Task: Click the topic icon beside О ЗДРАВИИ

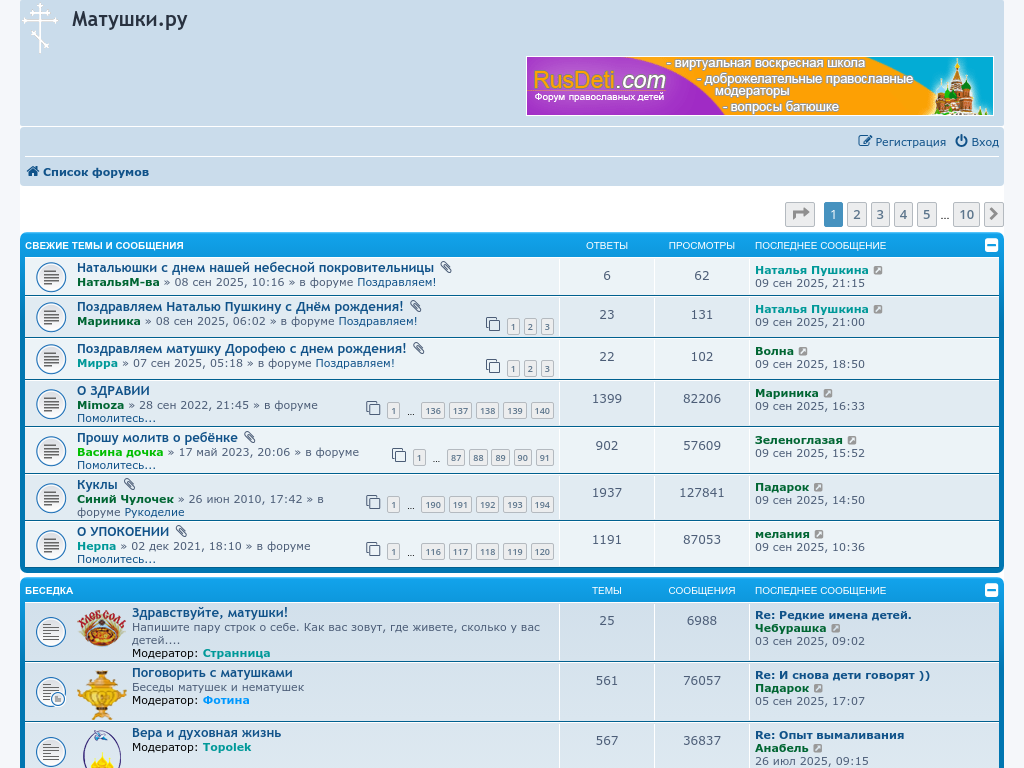Action: tap(51, 404)
